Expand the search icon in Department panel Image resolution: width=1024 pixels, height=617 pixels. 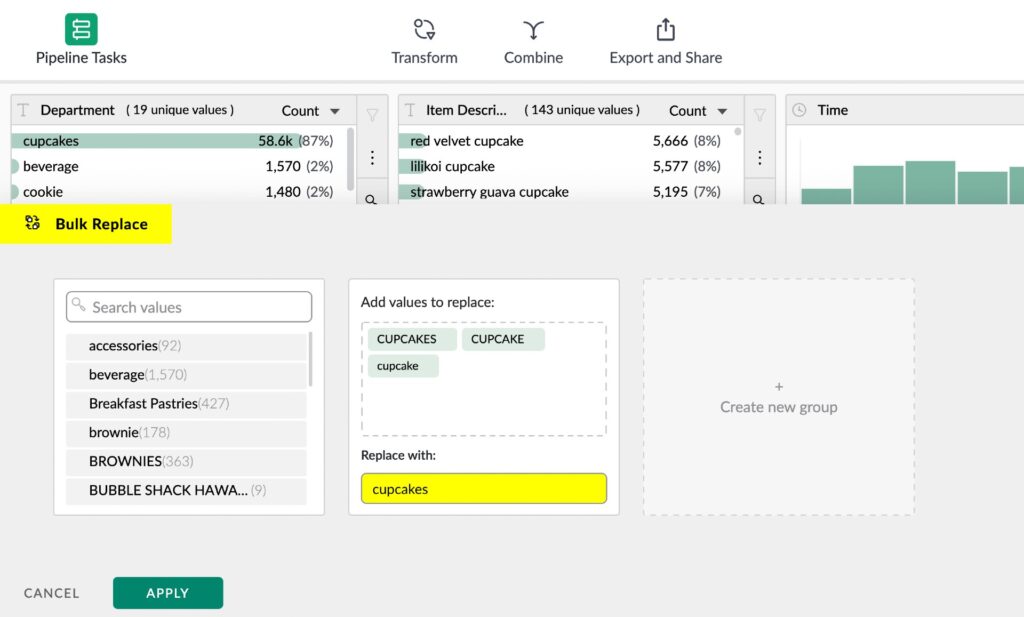pos(371,199)
